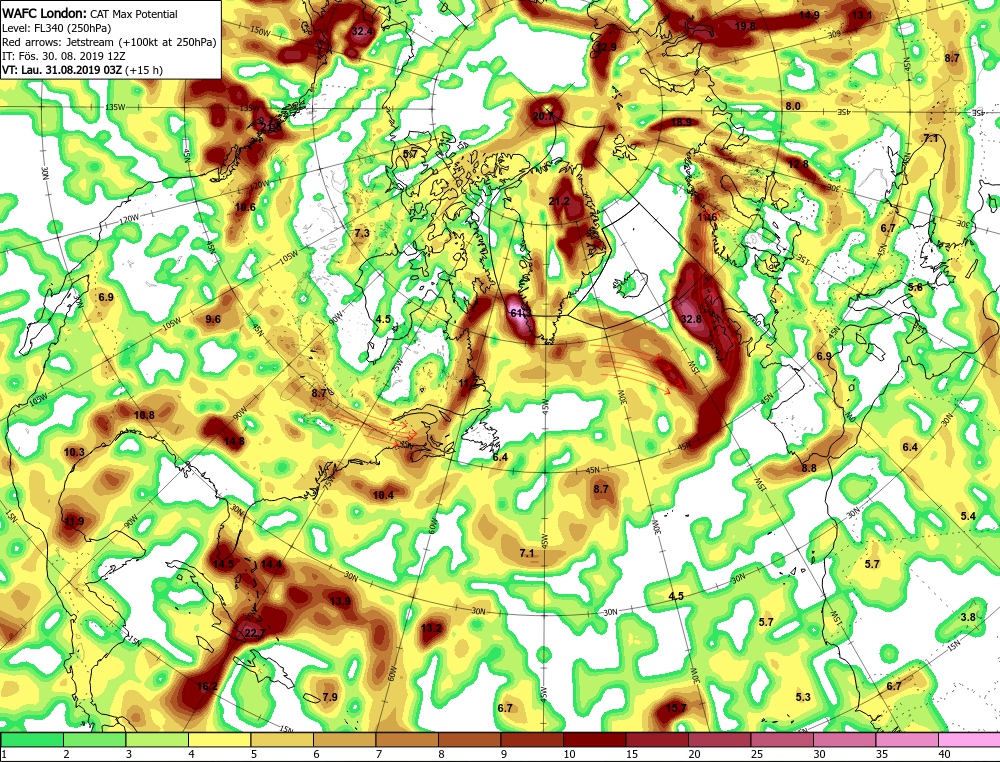
Task: Click the 'Level: FL340 (250hPa)' line
Action: [56, 27]
